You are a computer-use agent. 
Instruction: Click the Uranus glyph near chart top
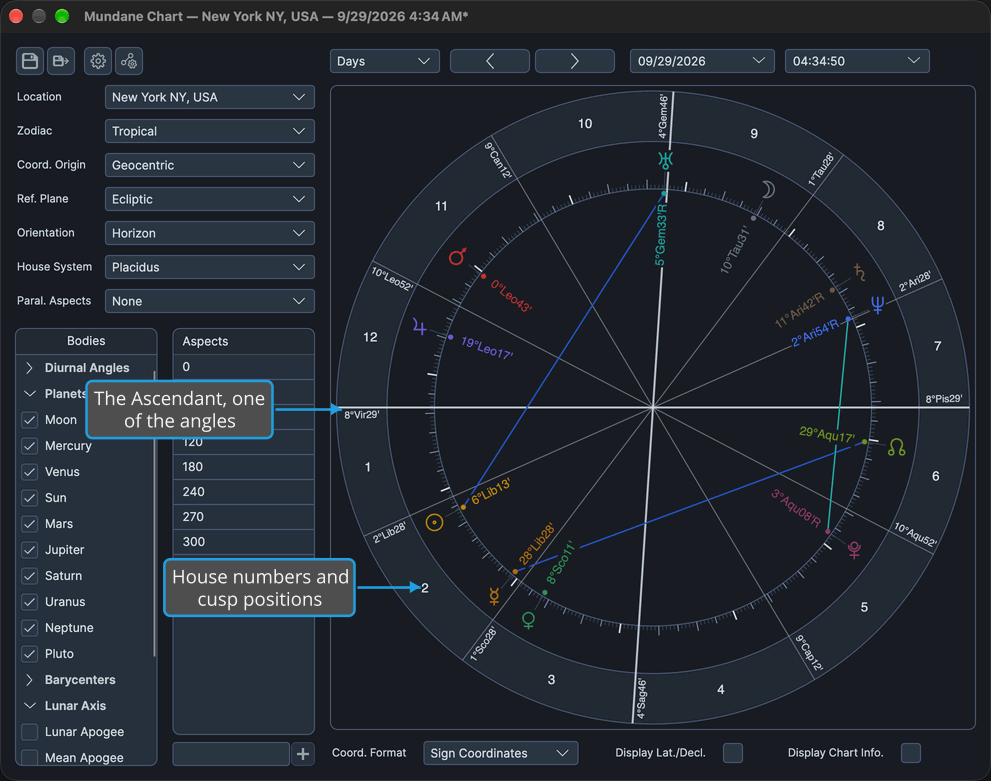665,160
